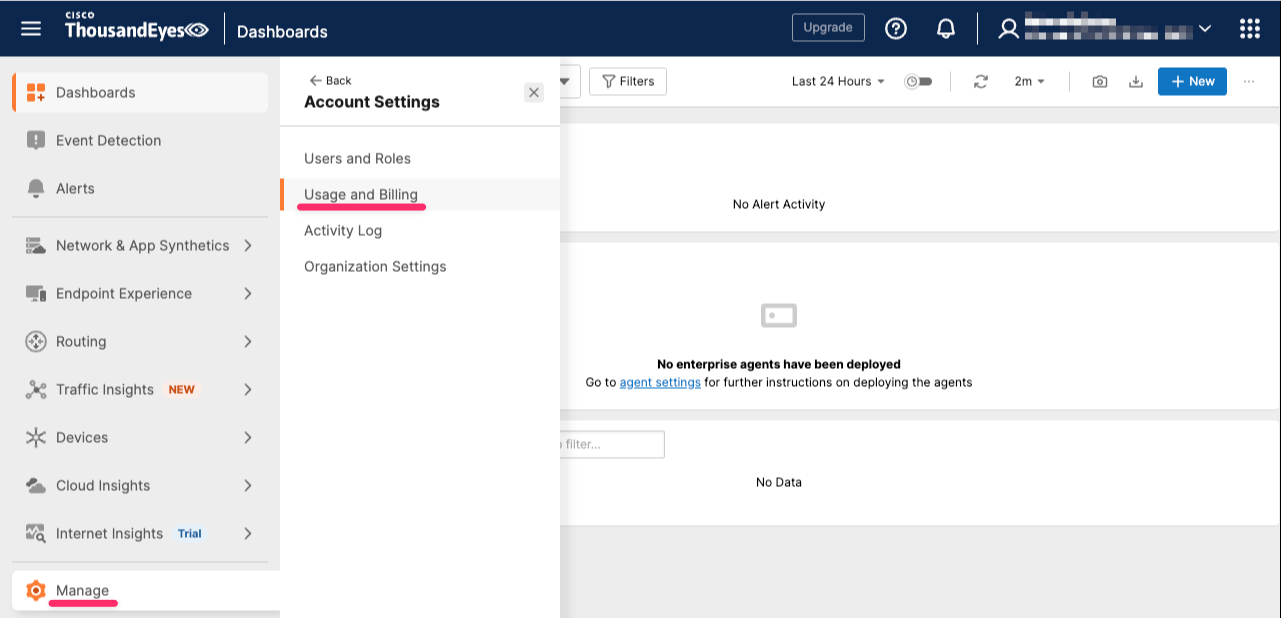
Task: Click the No Alert Activity text
Action: 779,205
